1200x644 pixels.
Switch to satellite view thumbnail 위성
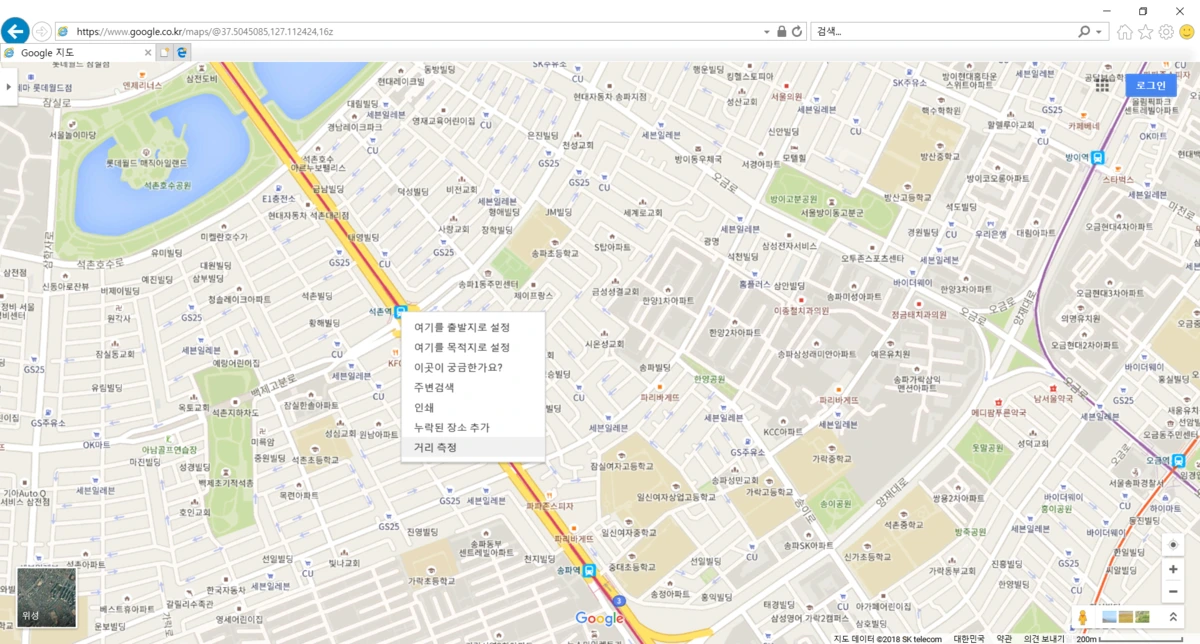pos(47,597)
